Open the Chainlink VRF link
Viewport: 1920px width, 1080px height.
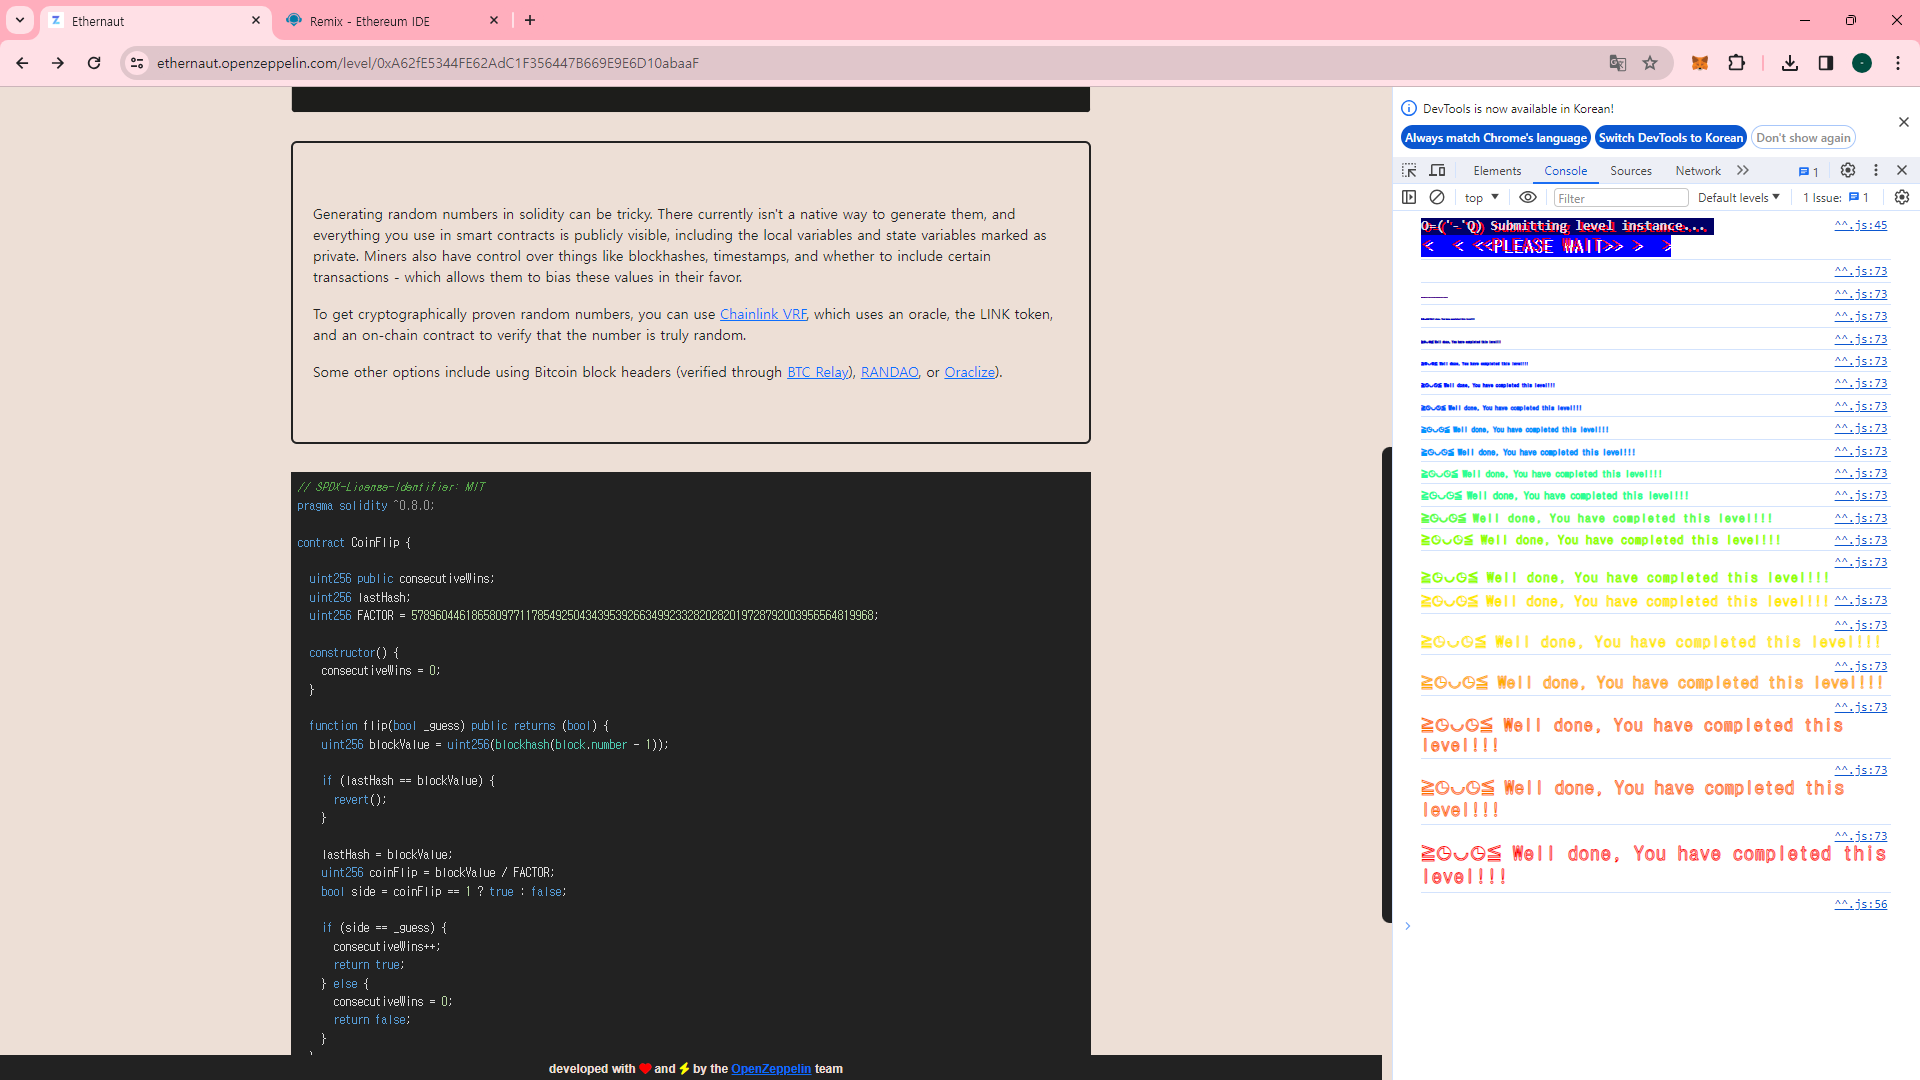[763, 314]
